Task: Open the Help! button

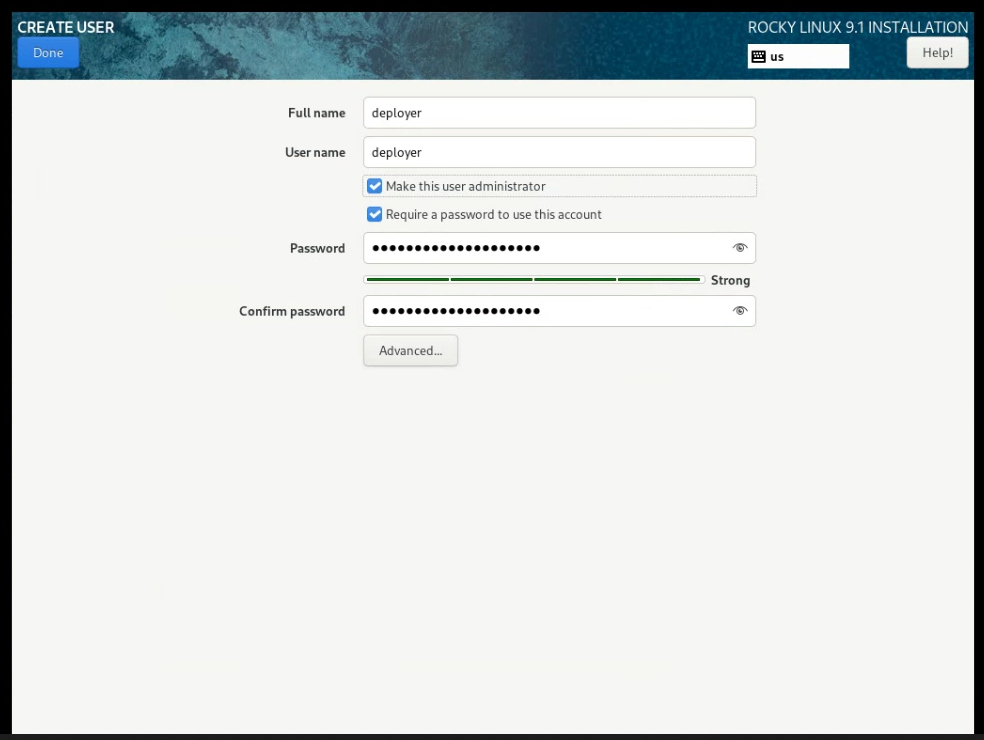Action: tap(937, 53)
